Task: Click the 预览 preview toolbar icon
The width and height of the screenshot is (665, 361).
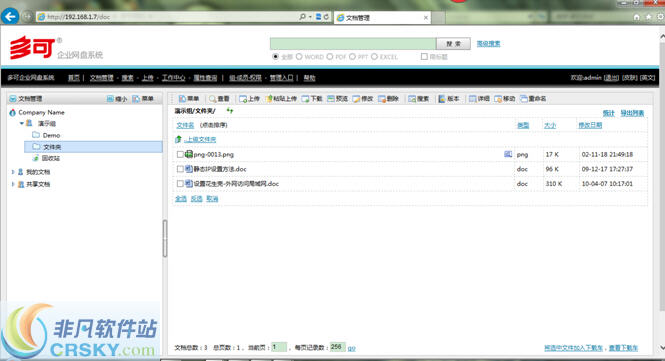Action: coord(331,99)
